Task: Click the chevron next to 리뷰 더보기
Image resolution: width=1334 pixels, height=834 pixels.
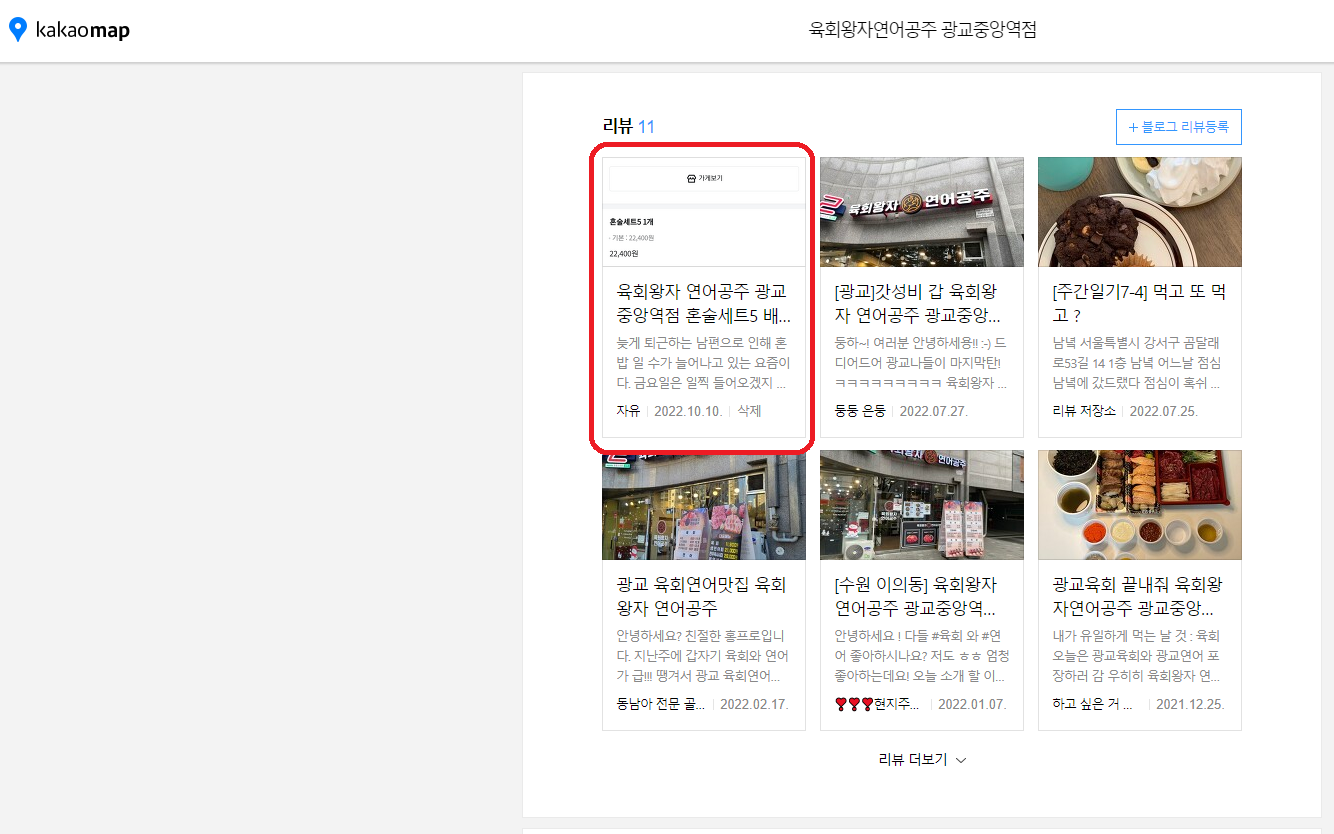Action: (961, 760)
